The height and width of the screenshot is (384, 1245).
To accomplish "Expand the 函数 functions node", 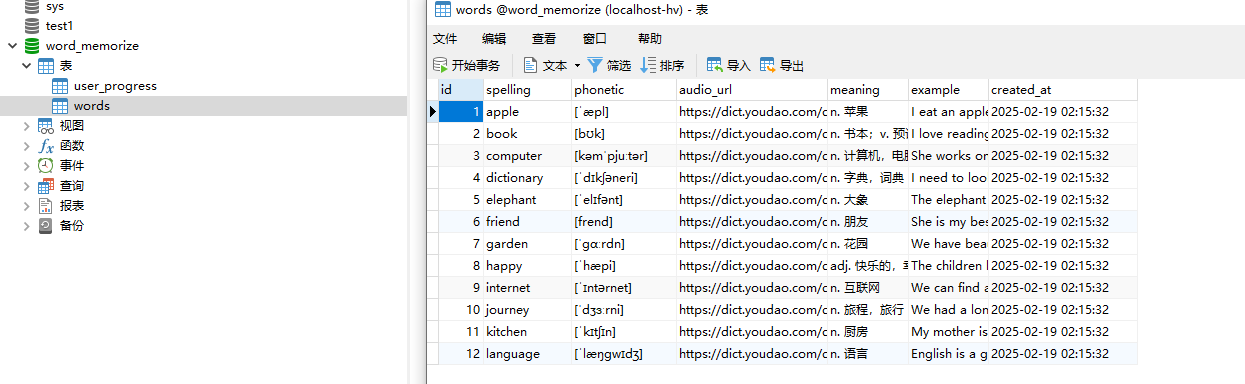I will point(27,146).
